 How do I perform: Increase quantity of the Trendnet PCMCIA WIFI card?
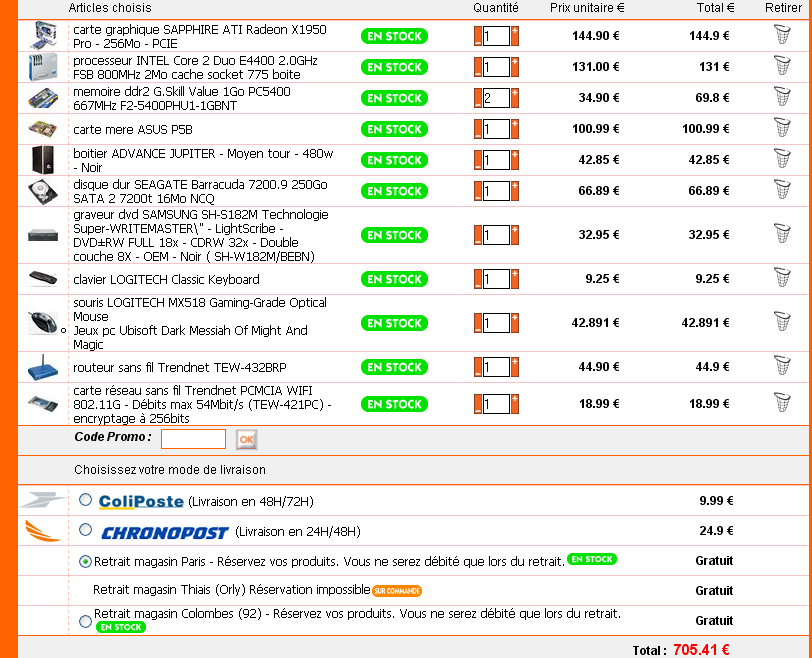pos(515,404)
